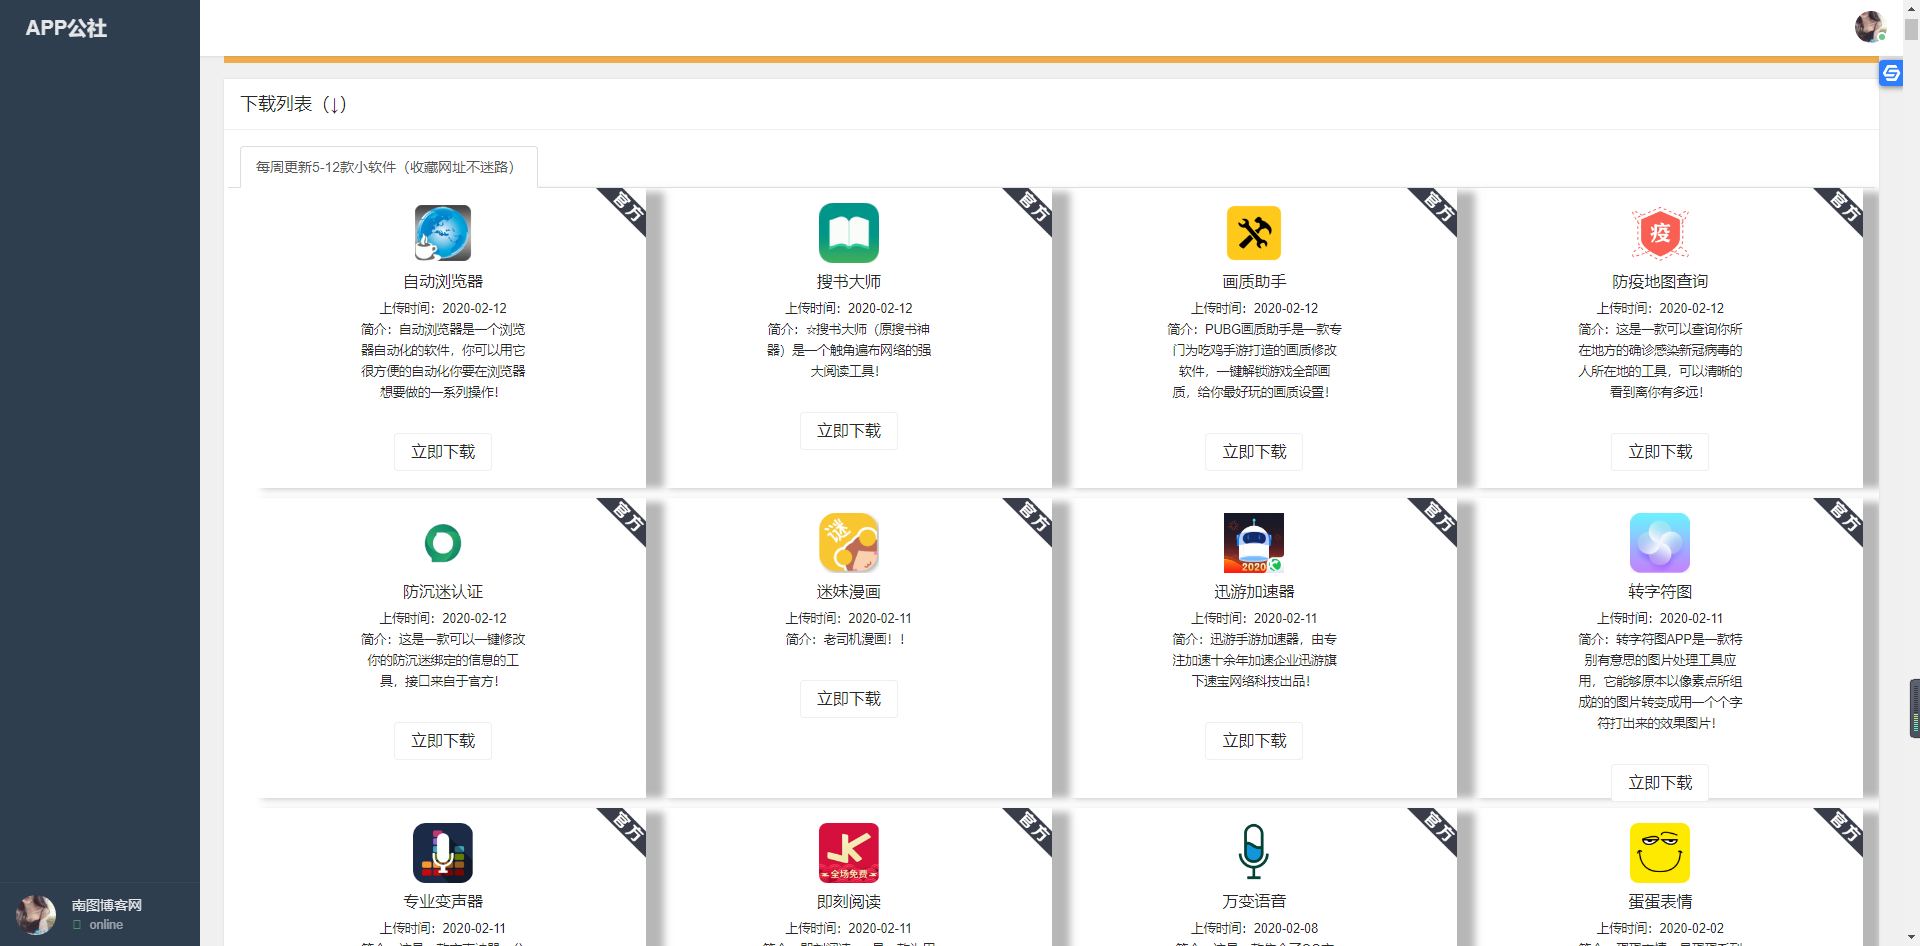This screenshot has width=1920, height=946.
Task: Click the red 即刻阅读 app icon
Action: 848,853
